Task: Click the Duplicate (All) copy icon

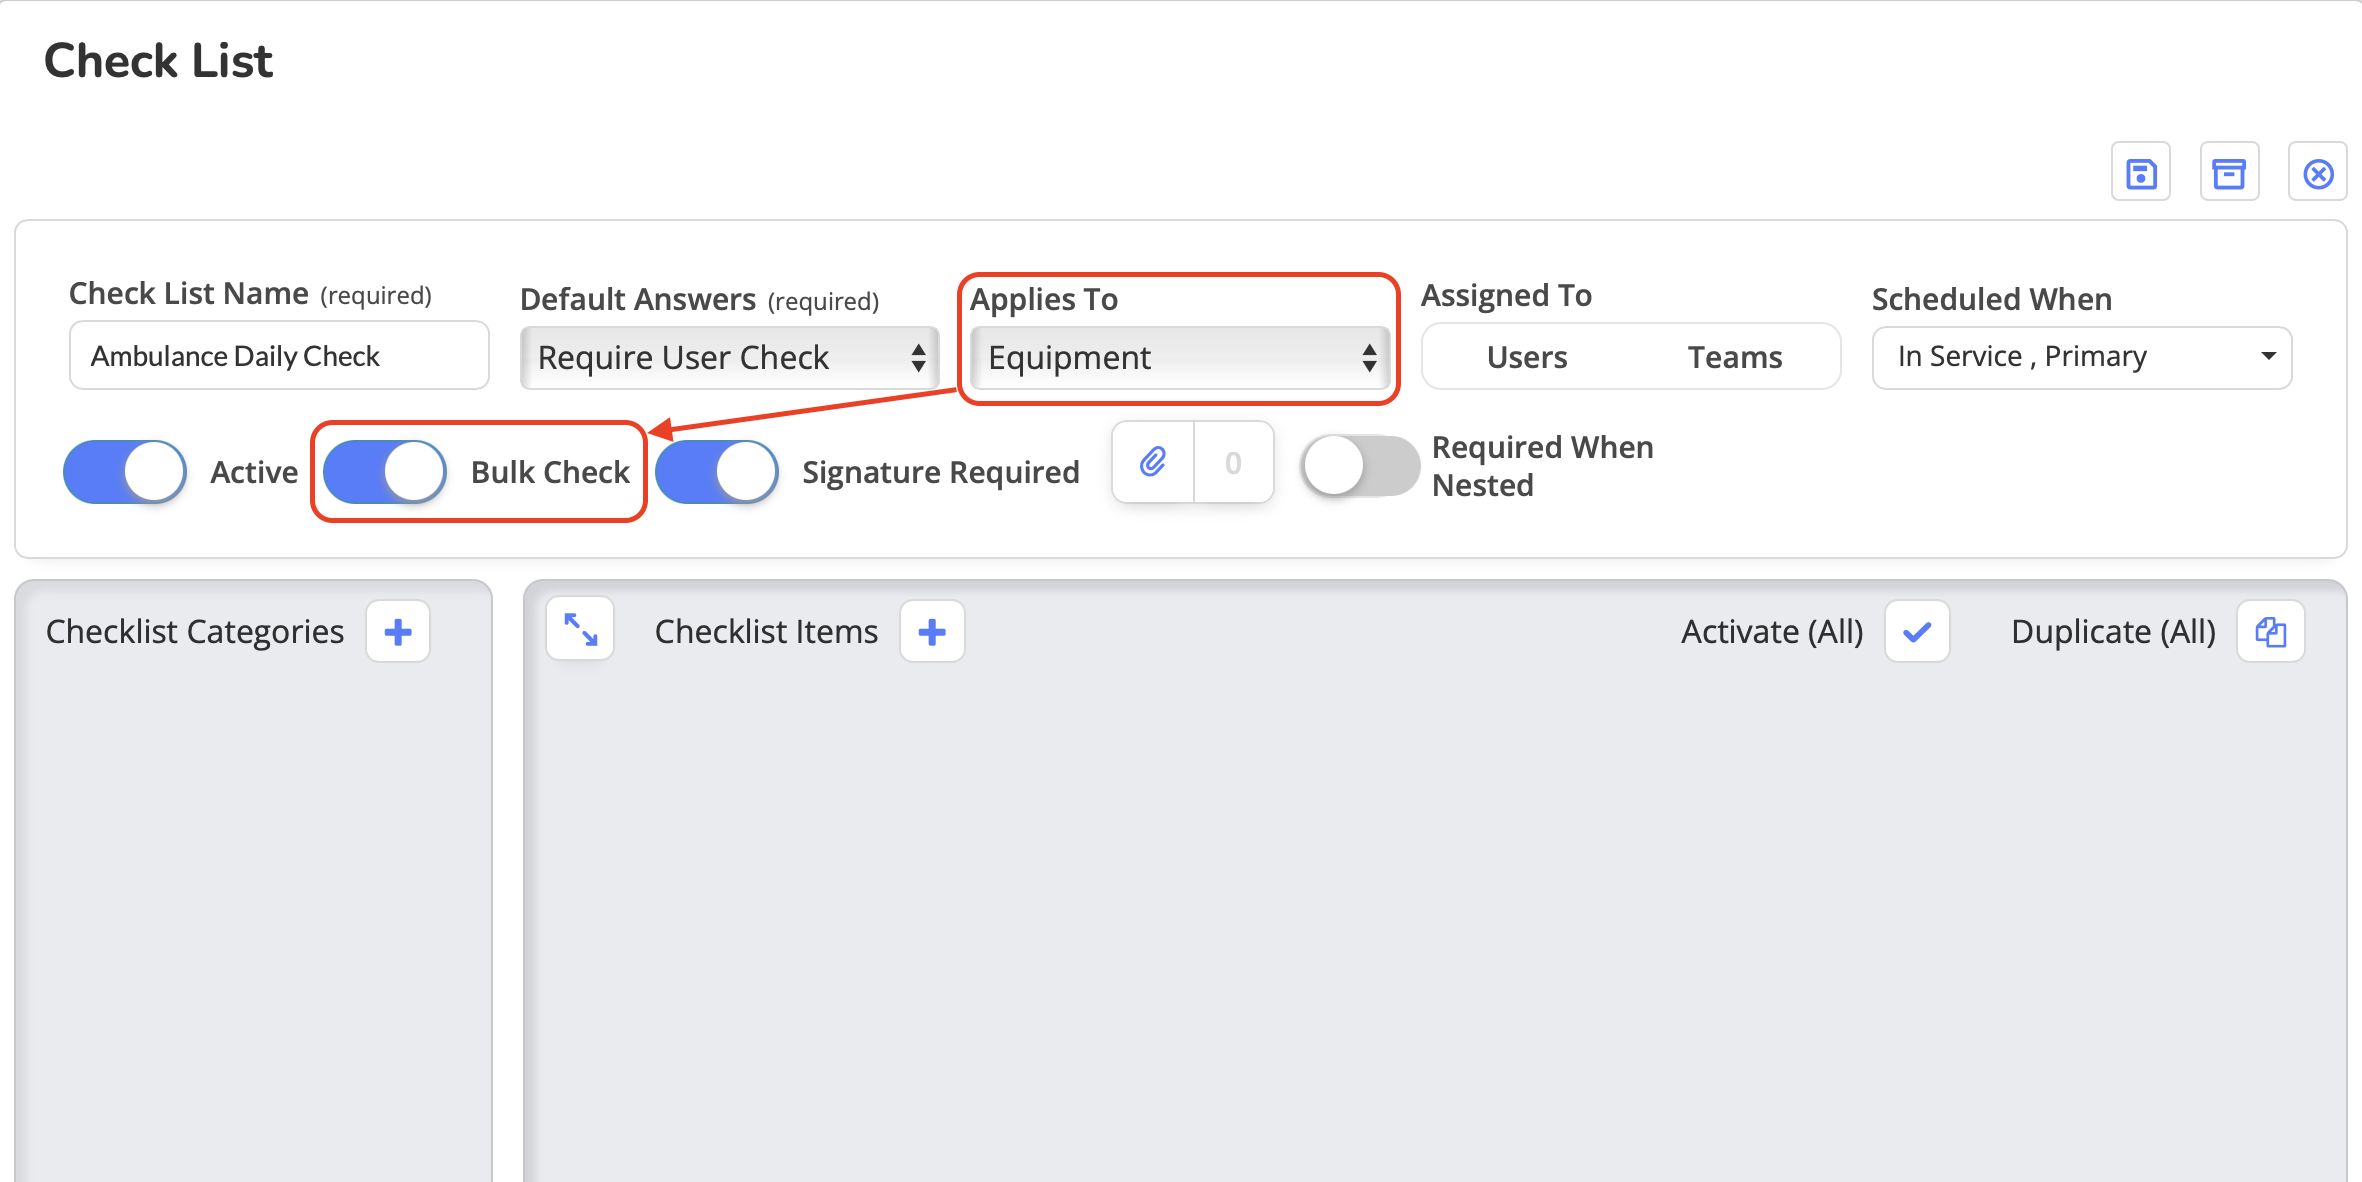Action: (x=2270, y=632)
